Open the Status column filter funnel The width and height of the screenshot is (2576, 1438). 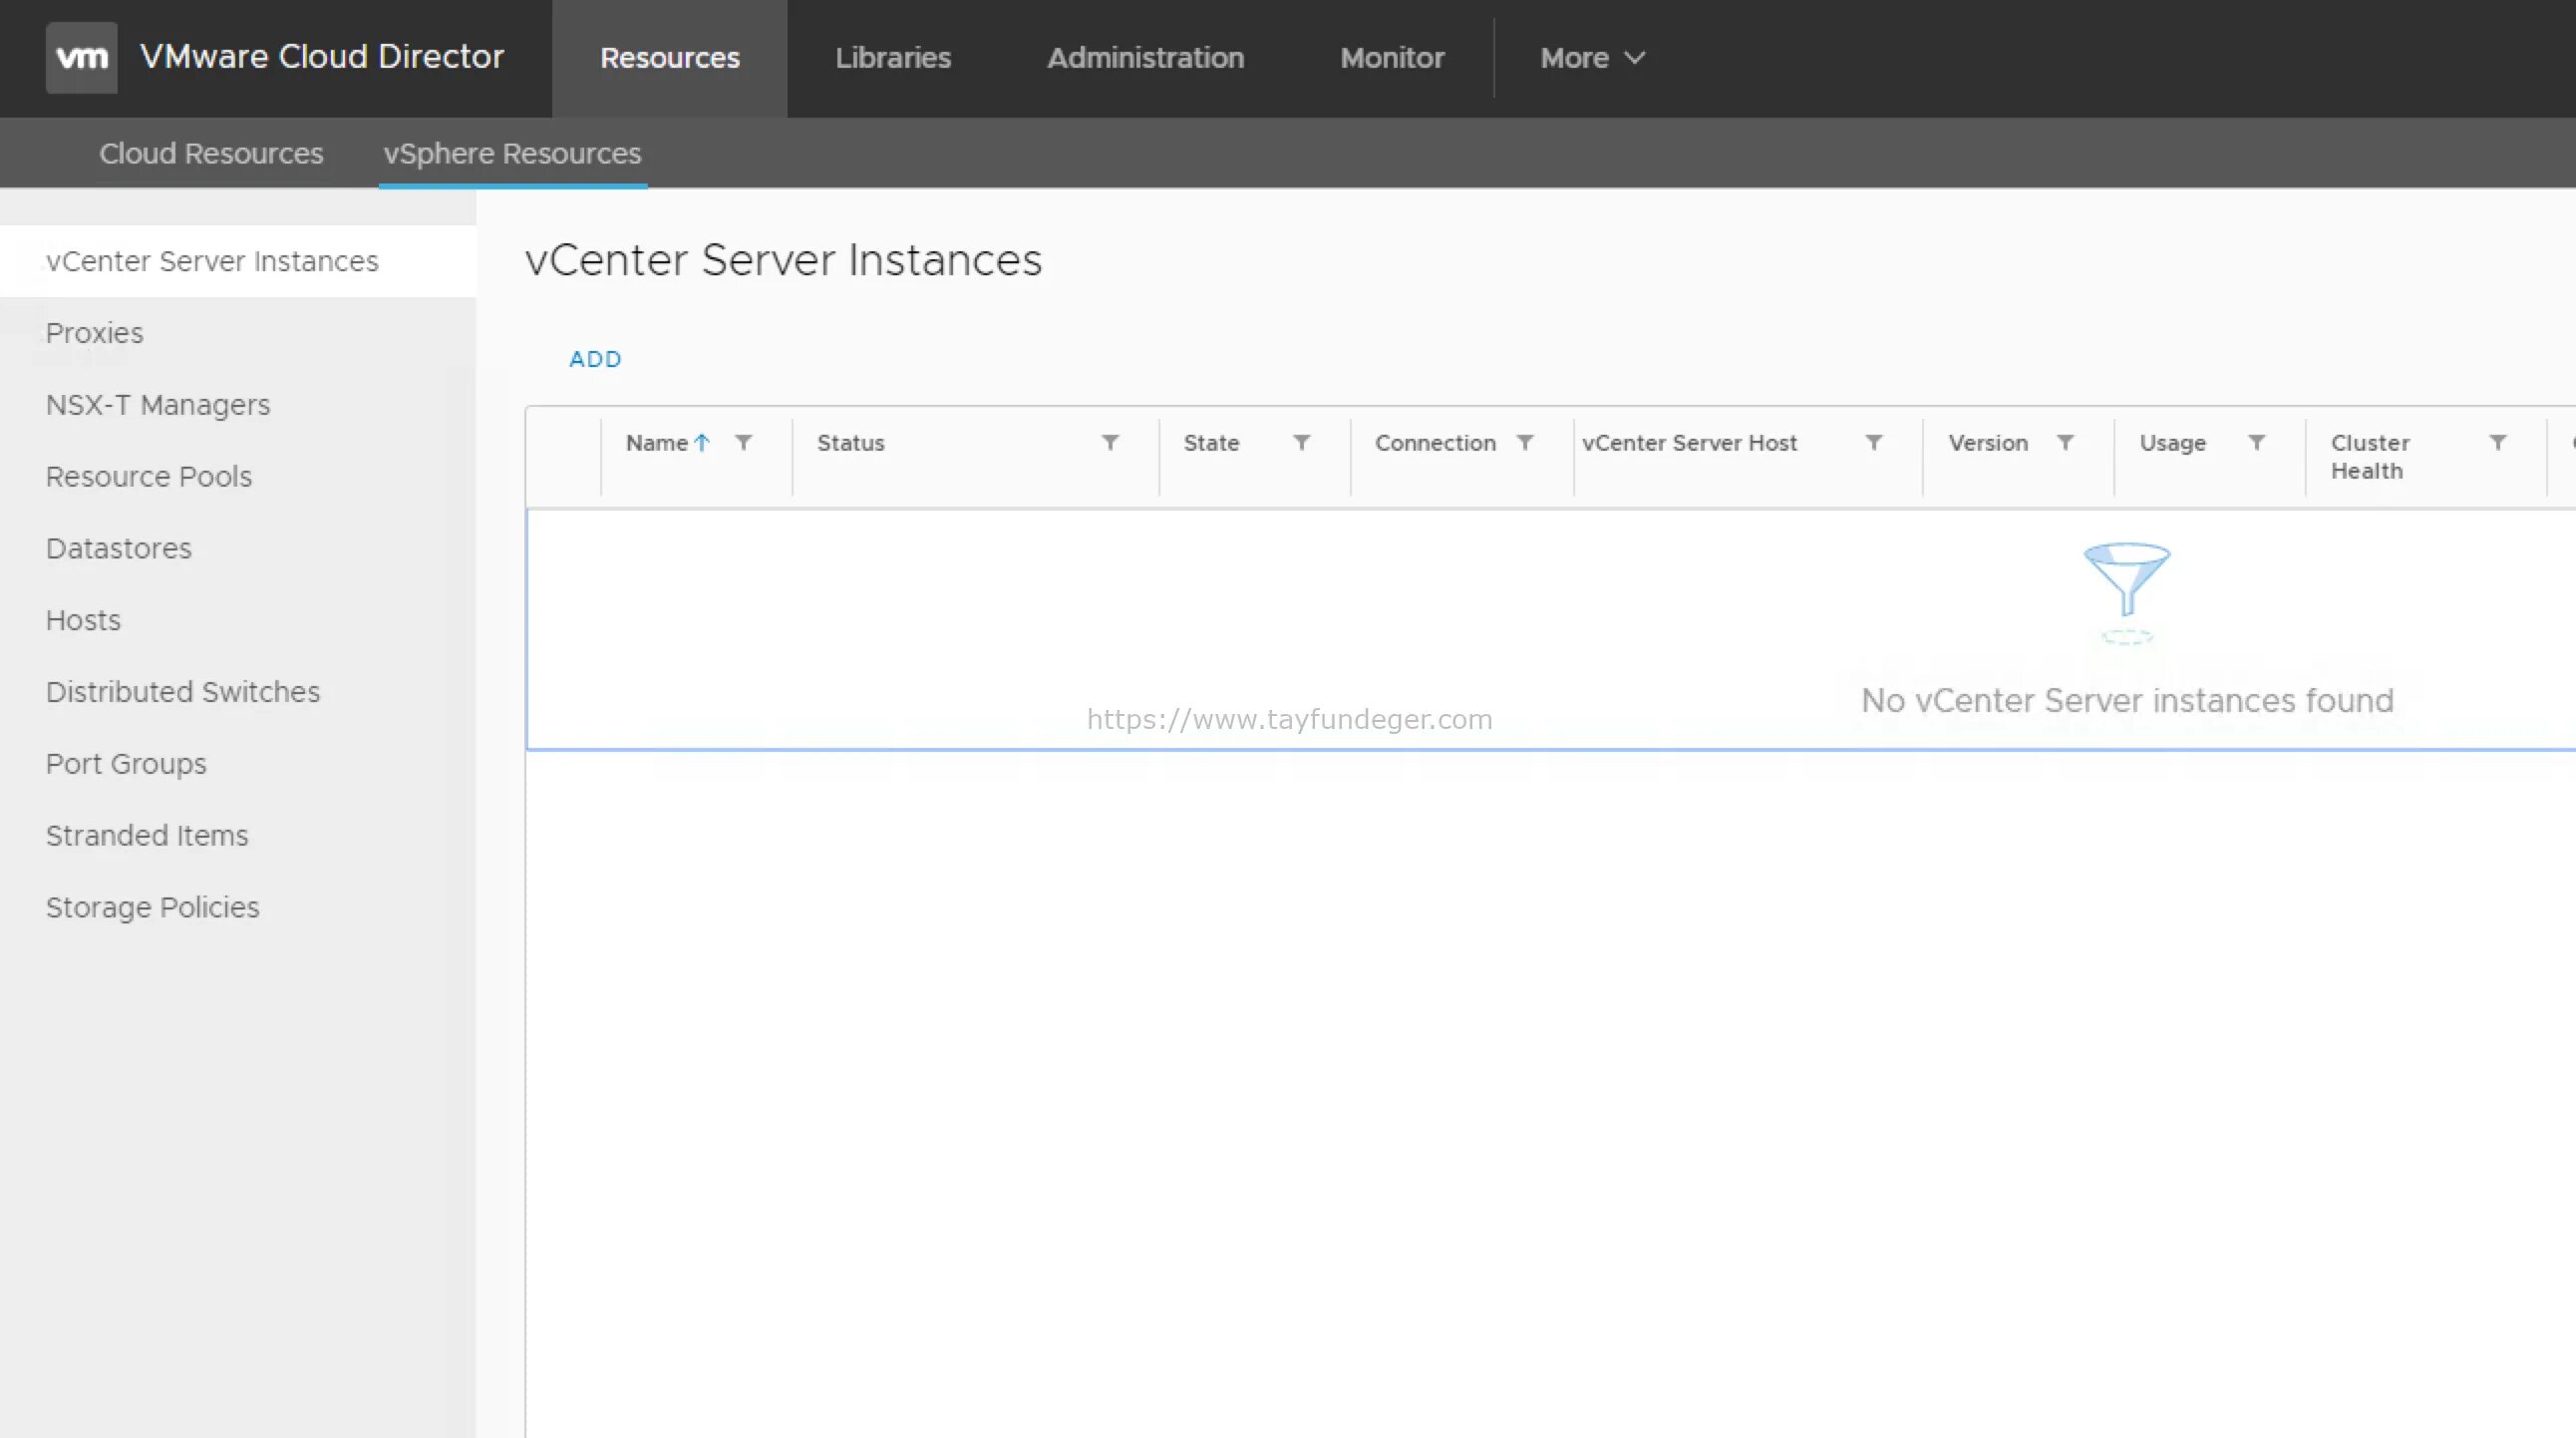coord(1110,442)
